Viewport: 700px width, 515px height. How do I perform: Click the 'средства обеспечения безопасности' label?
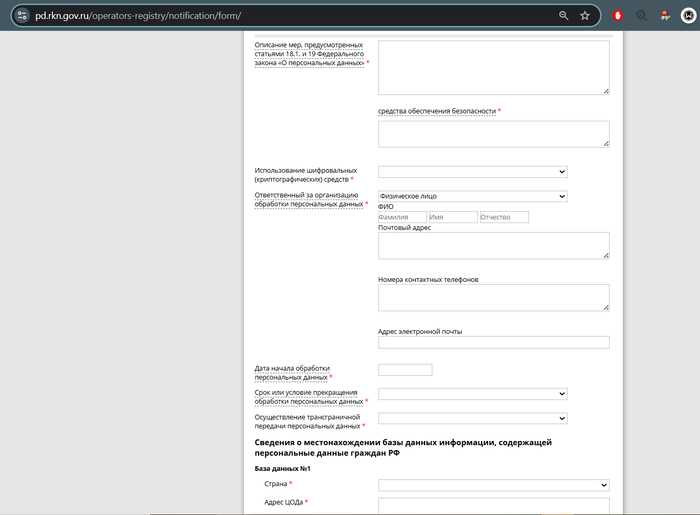(x=437, y=111)
